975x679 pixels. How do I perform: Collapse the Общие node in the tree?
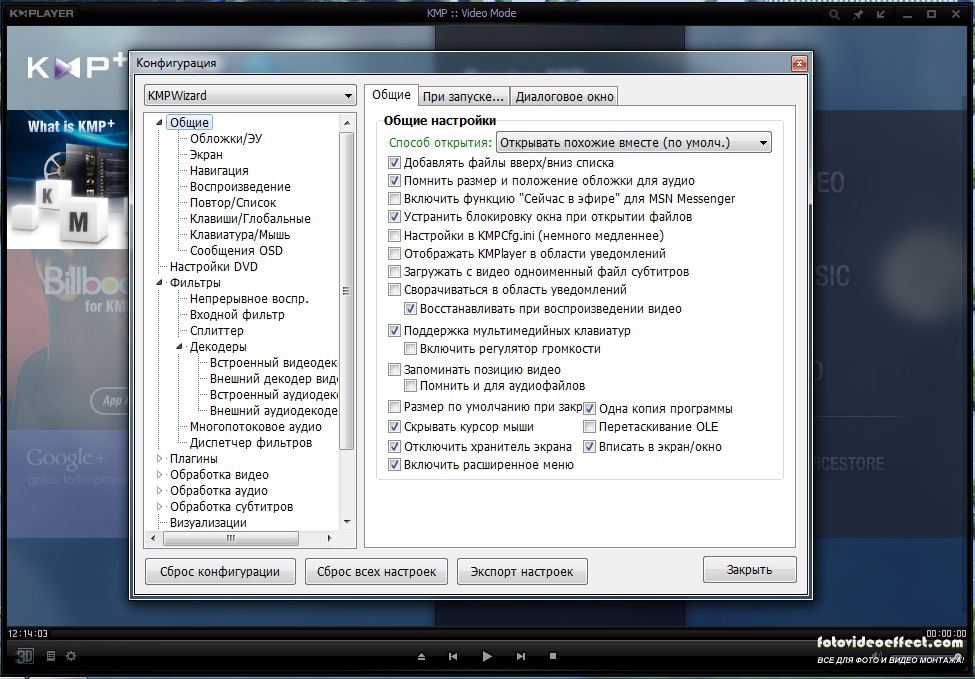pos(160,123)
